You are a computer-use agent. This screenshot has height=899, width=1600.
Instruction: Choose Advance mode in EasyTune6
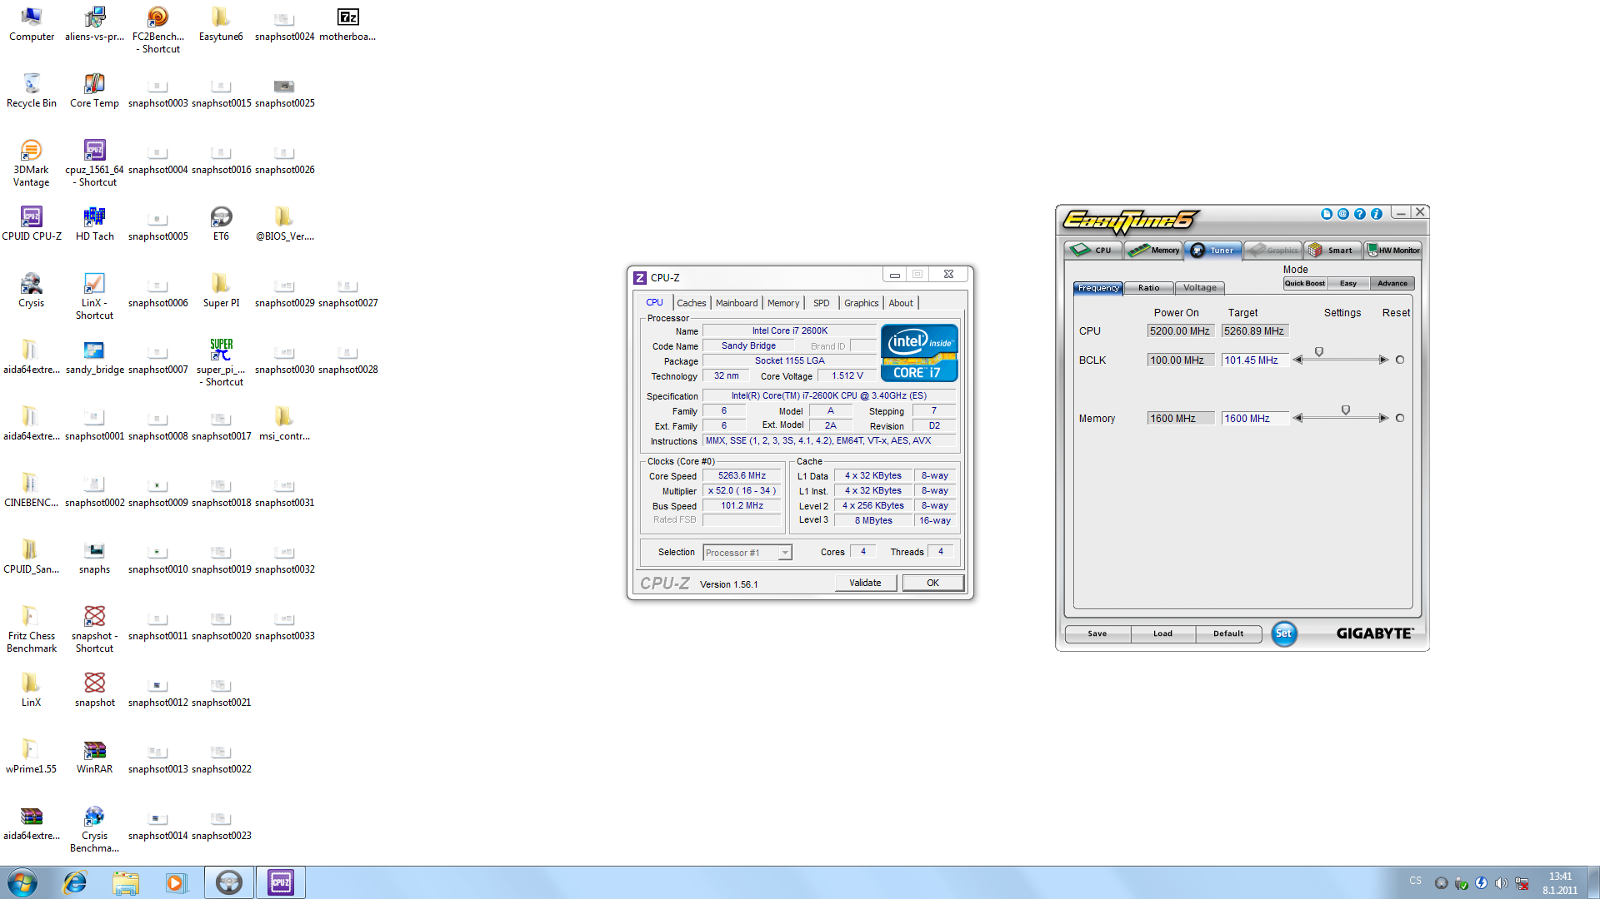[1392, 283]
